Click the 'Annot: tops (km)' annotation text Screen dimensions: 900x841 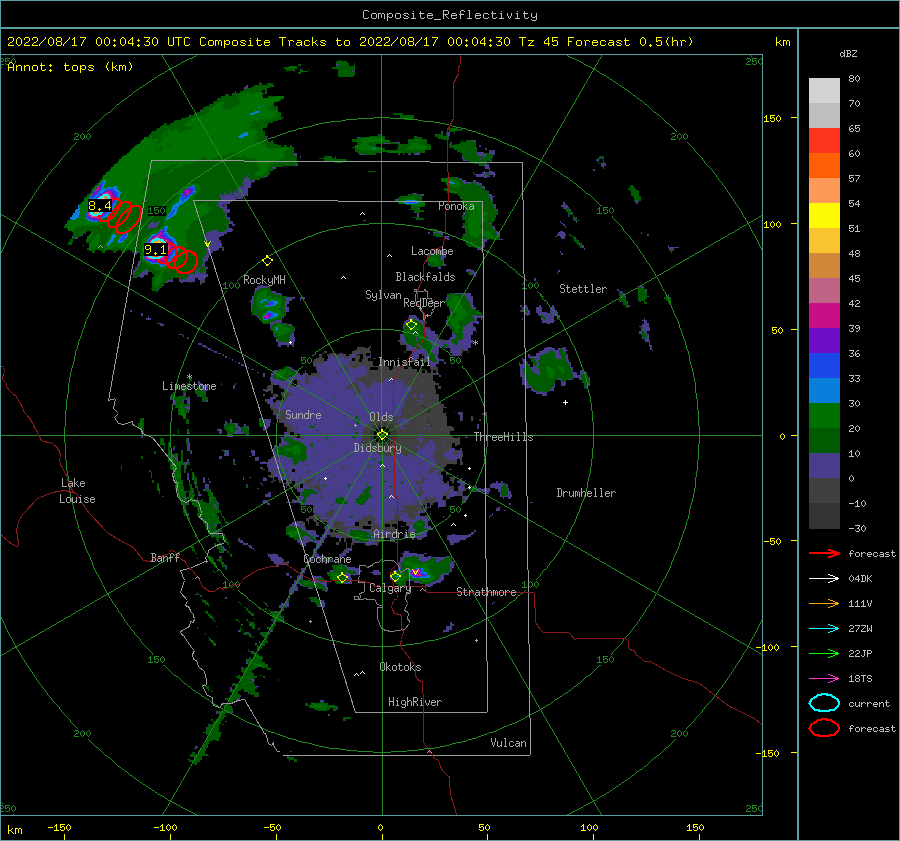click(x=70, y=67)
